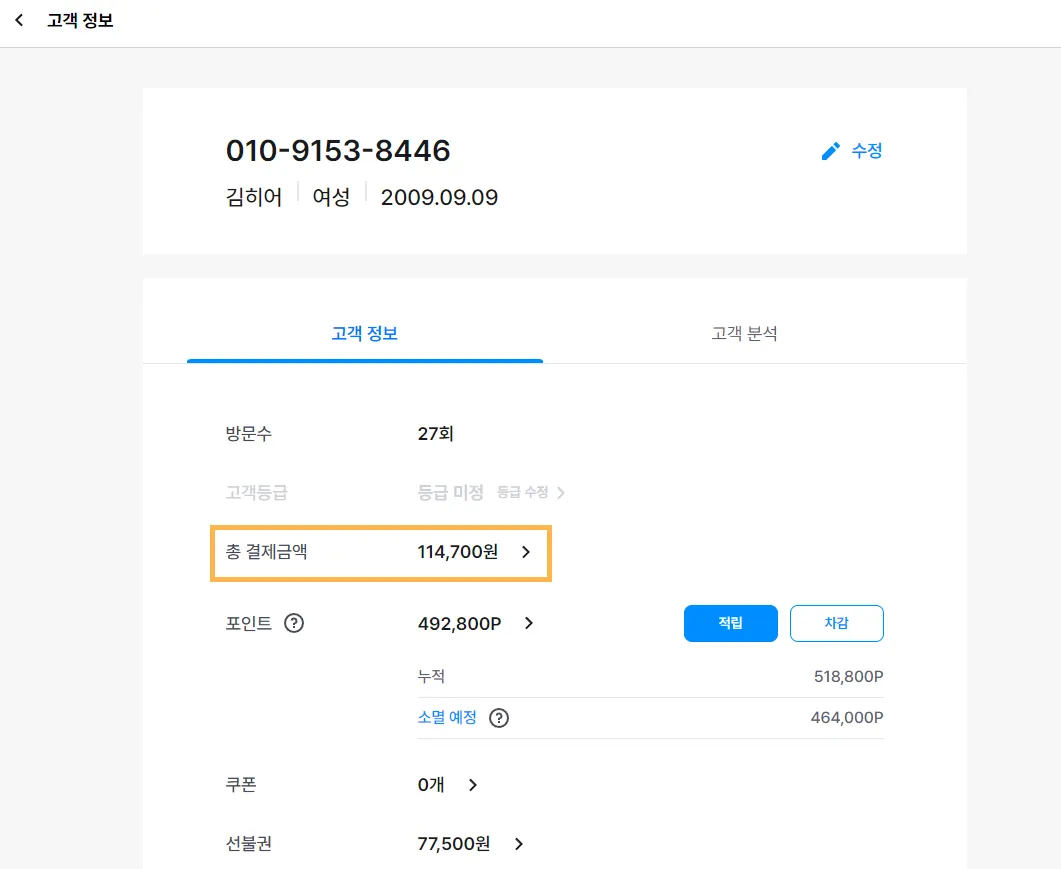Open point history via 492,800P chevron
1061x869 pixels.
[x=529, y=623]
